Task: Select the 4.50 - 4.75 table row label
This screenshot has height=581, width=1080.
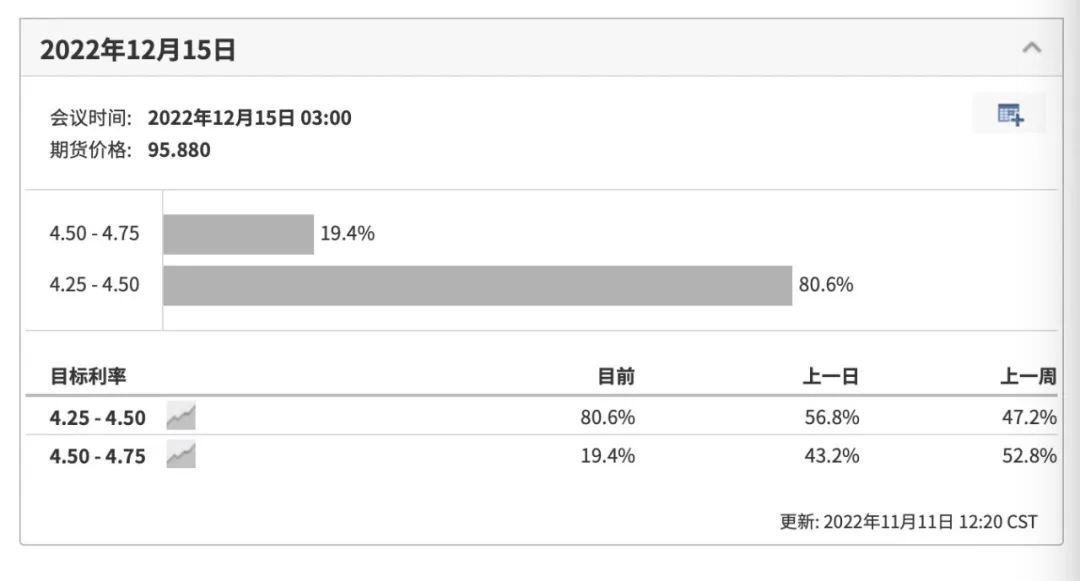Action: (98, 456)
